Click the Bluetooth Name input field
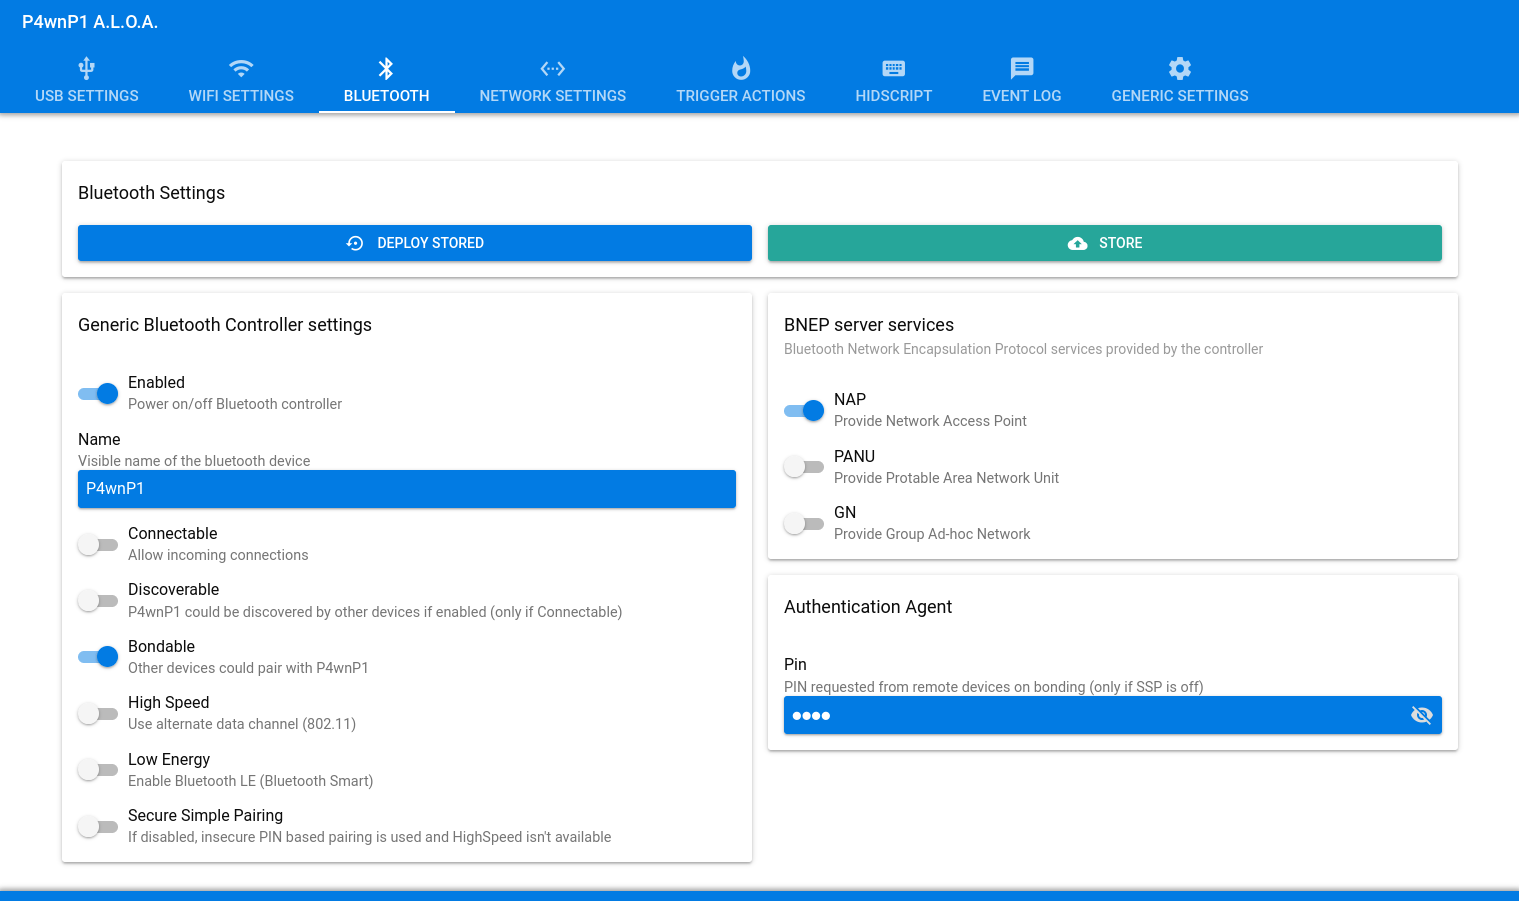1519x901 pixels. (406, 489)
